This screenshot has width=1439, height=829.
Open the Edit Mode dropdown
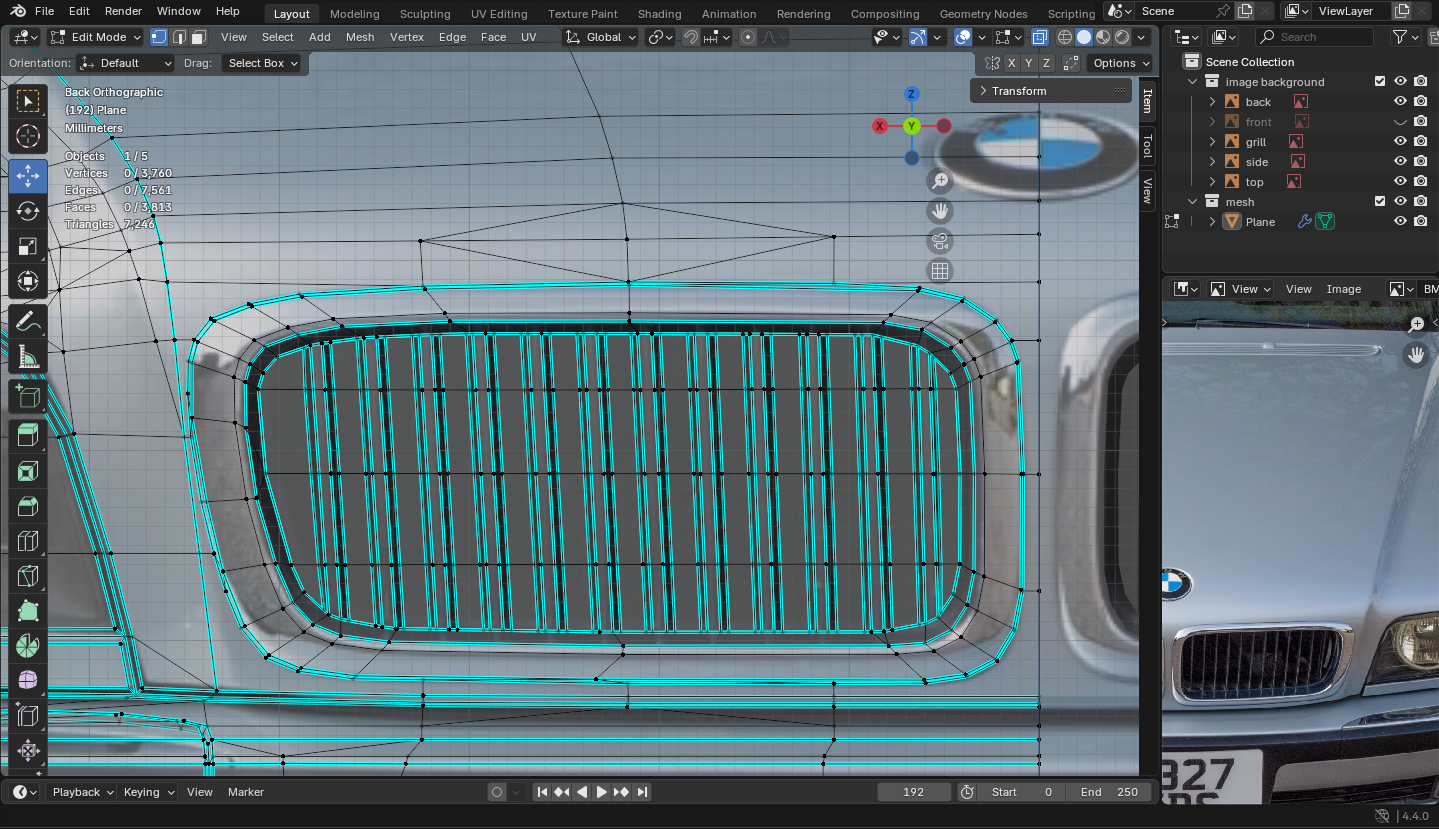[x=95, y=37]
